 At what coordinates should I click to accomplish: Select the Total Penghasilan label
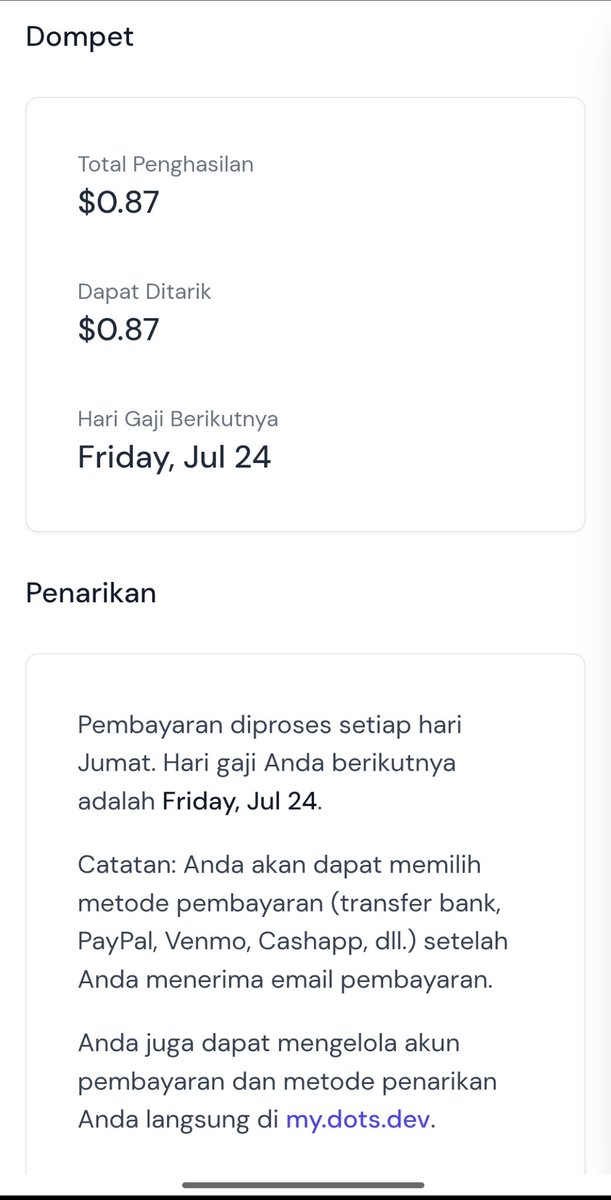pyautogui.click(x=166, y=165)
